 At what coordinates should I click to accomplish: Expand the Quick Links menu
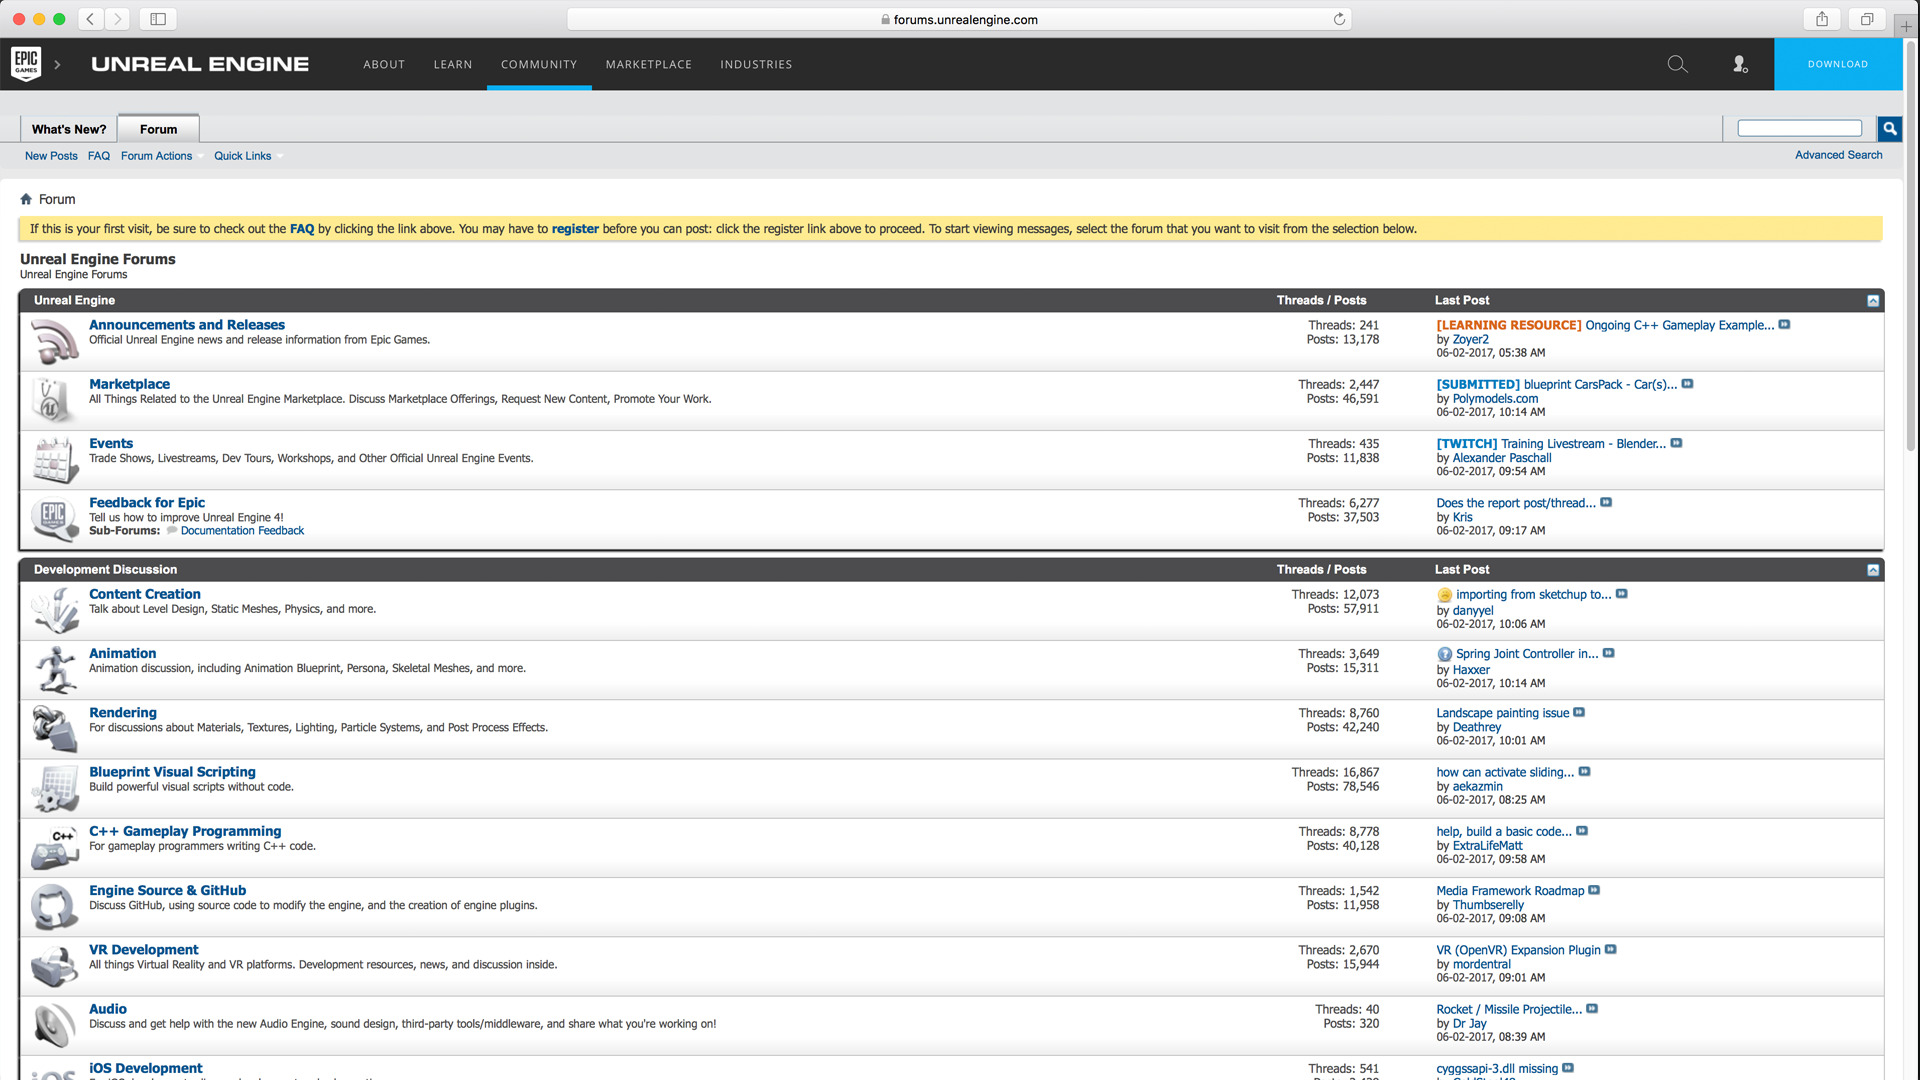pyautogui.click(x=242, y=156)
